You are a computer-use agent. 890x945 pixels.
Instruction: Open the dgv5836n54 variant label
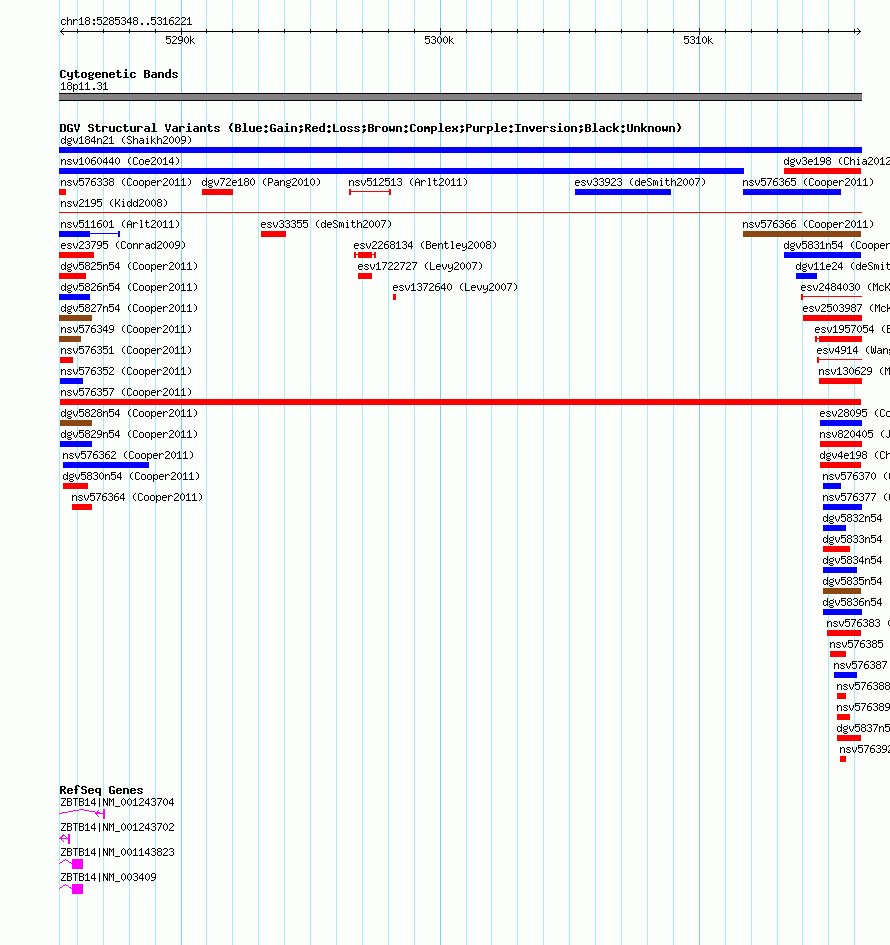click(852, 604)
